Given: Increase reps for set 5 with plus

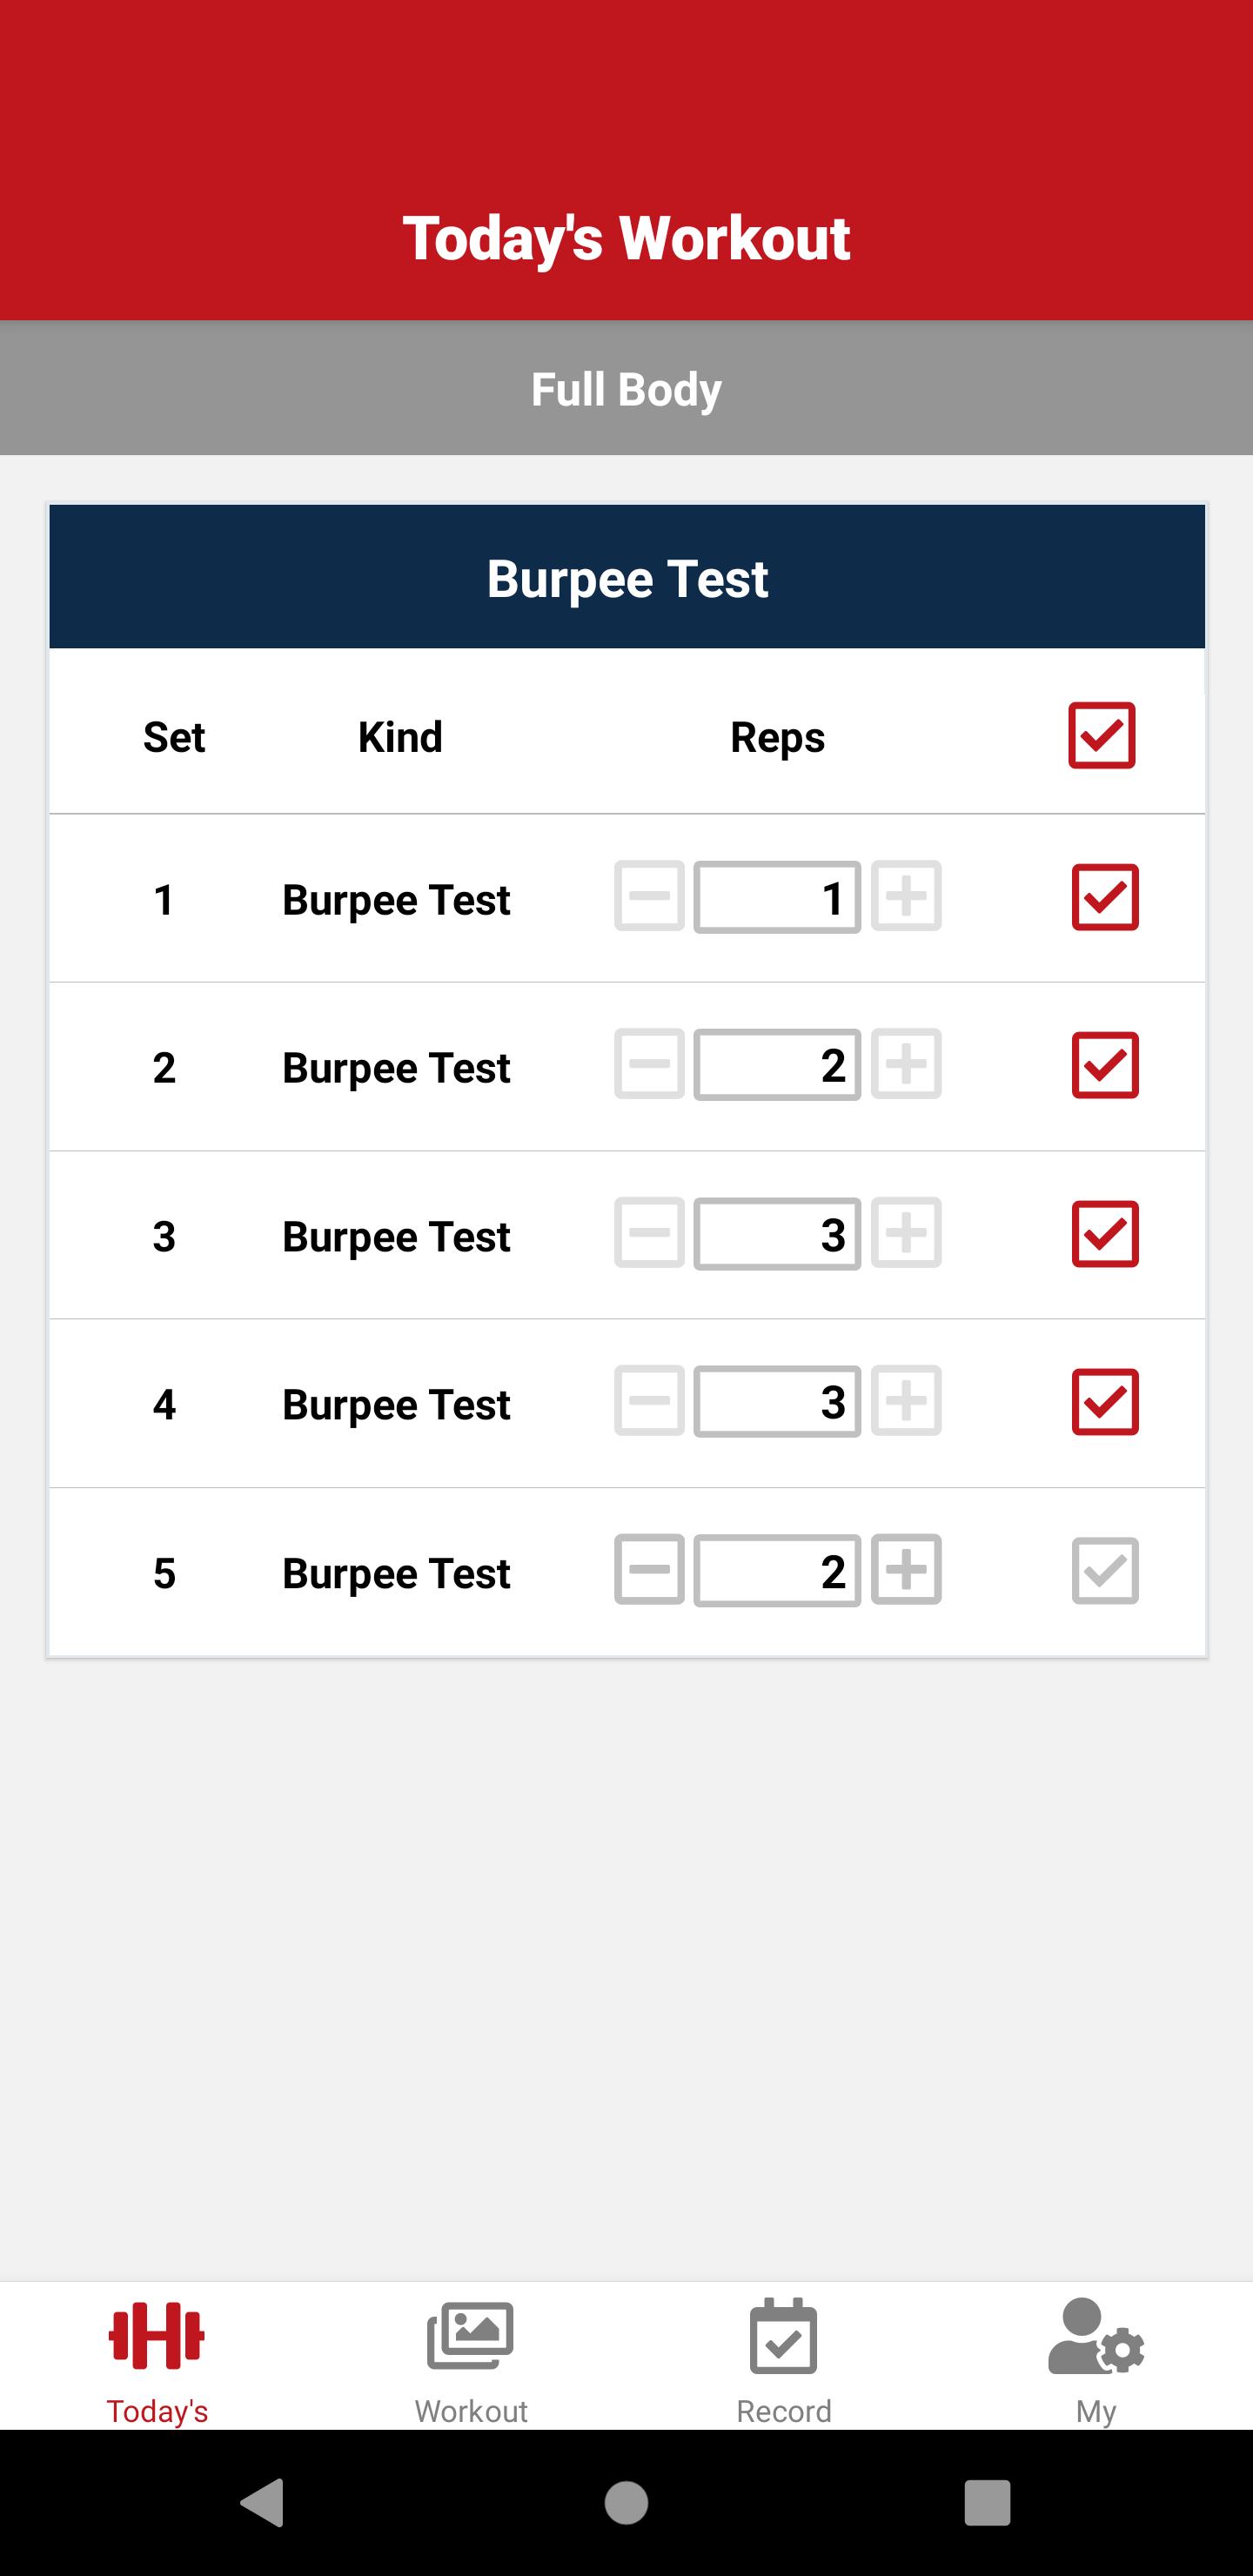Looking at the screenshot, I should click(906, 1570).
